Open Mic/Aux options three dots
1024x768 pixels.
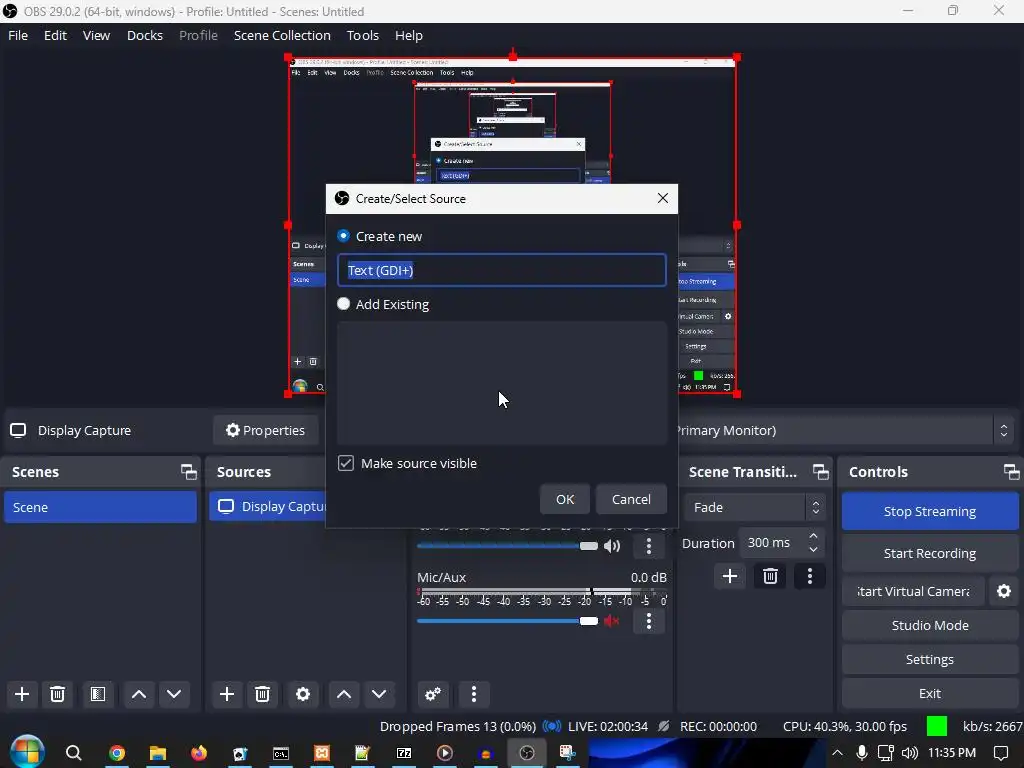pyautogui.click(x=648, y=620)
